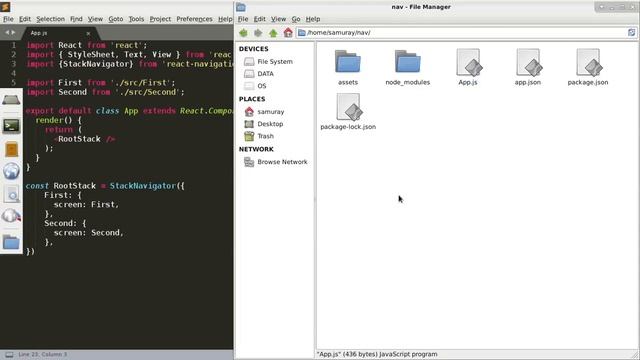Open the Goto menu
The height and width of the screenshot is (360, 640).
116,19
